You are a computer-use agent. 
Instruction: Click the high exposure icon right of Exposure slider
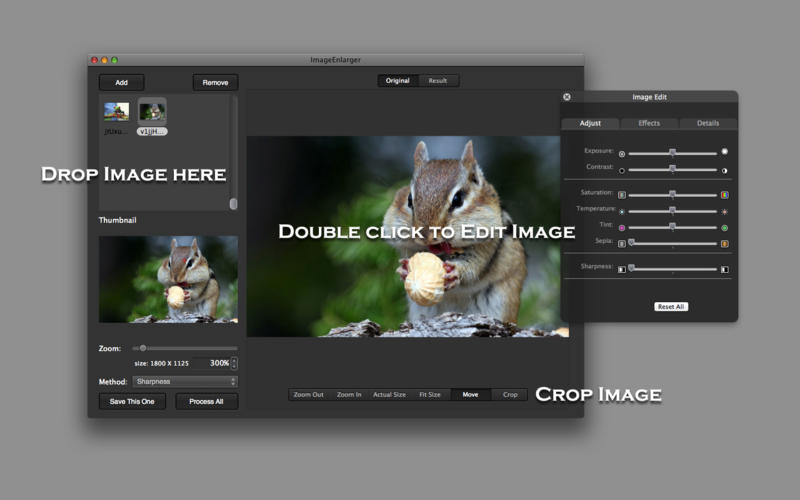pos(724,152)
